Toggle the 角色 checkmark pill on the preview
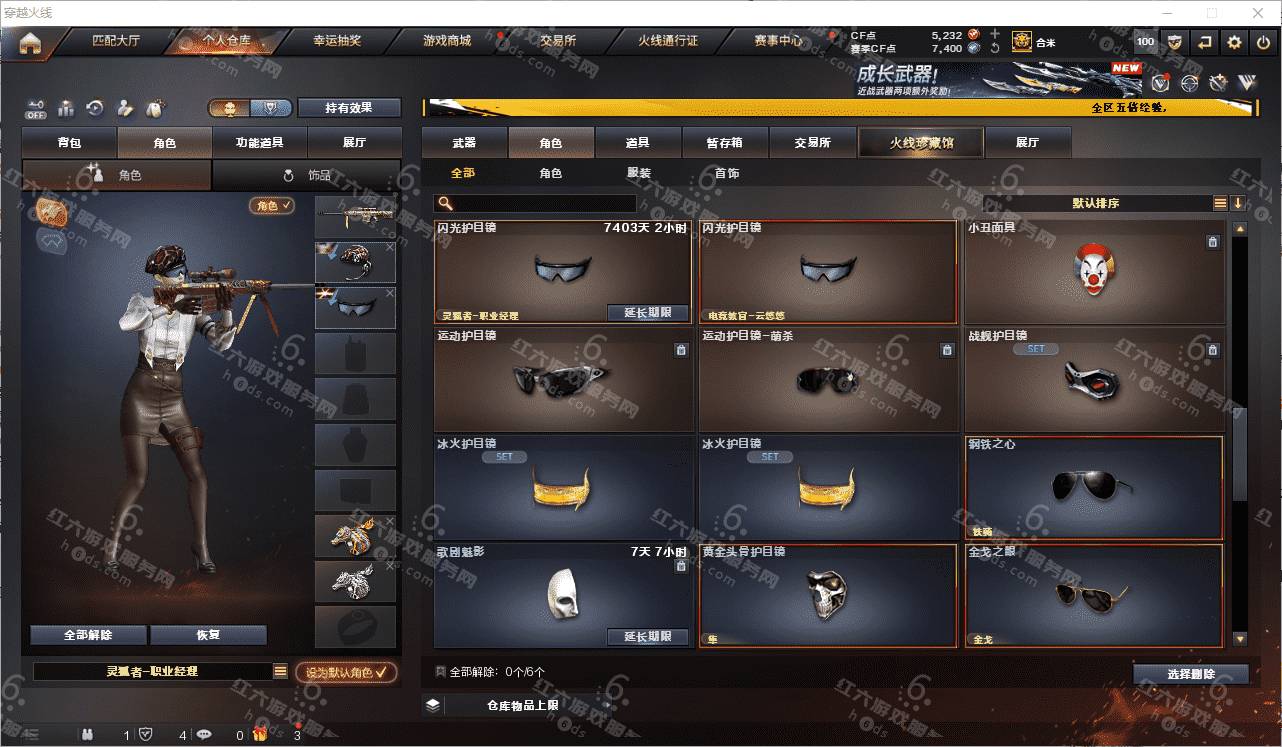Screen dimensions: 1282x747 click(x=272, y=205)
